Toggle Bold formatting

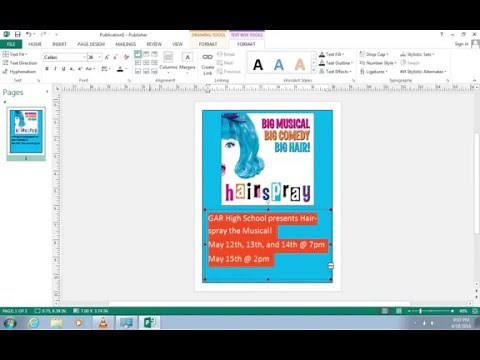click(x=47, y=69)
